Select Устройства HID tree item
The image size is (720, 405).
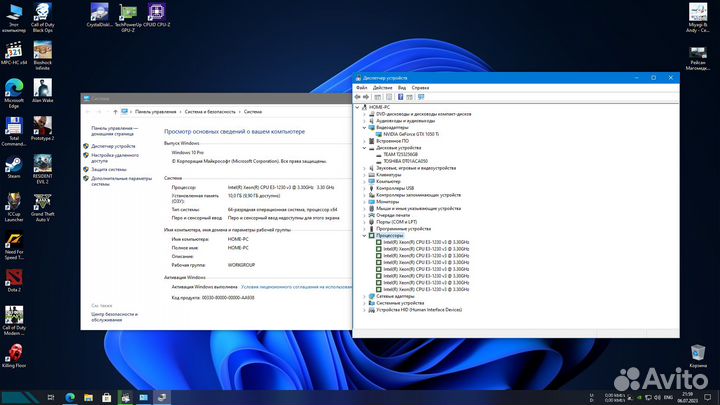point(419,309)
